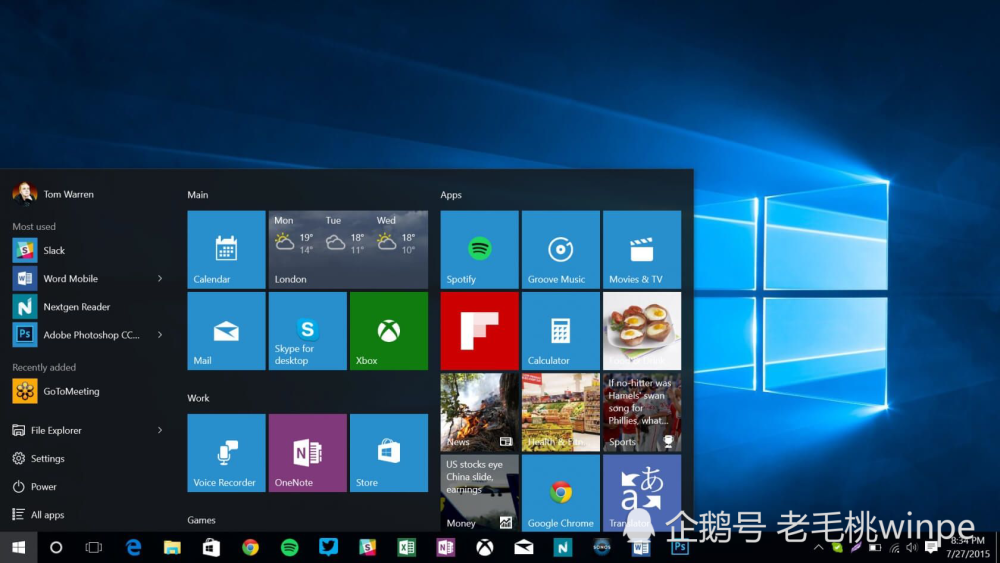1000x563 pixels.
Task: Open the Sports live tile
Action: (642, 413)
